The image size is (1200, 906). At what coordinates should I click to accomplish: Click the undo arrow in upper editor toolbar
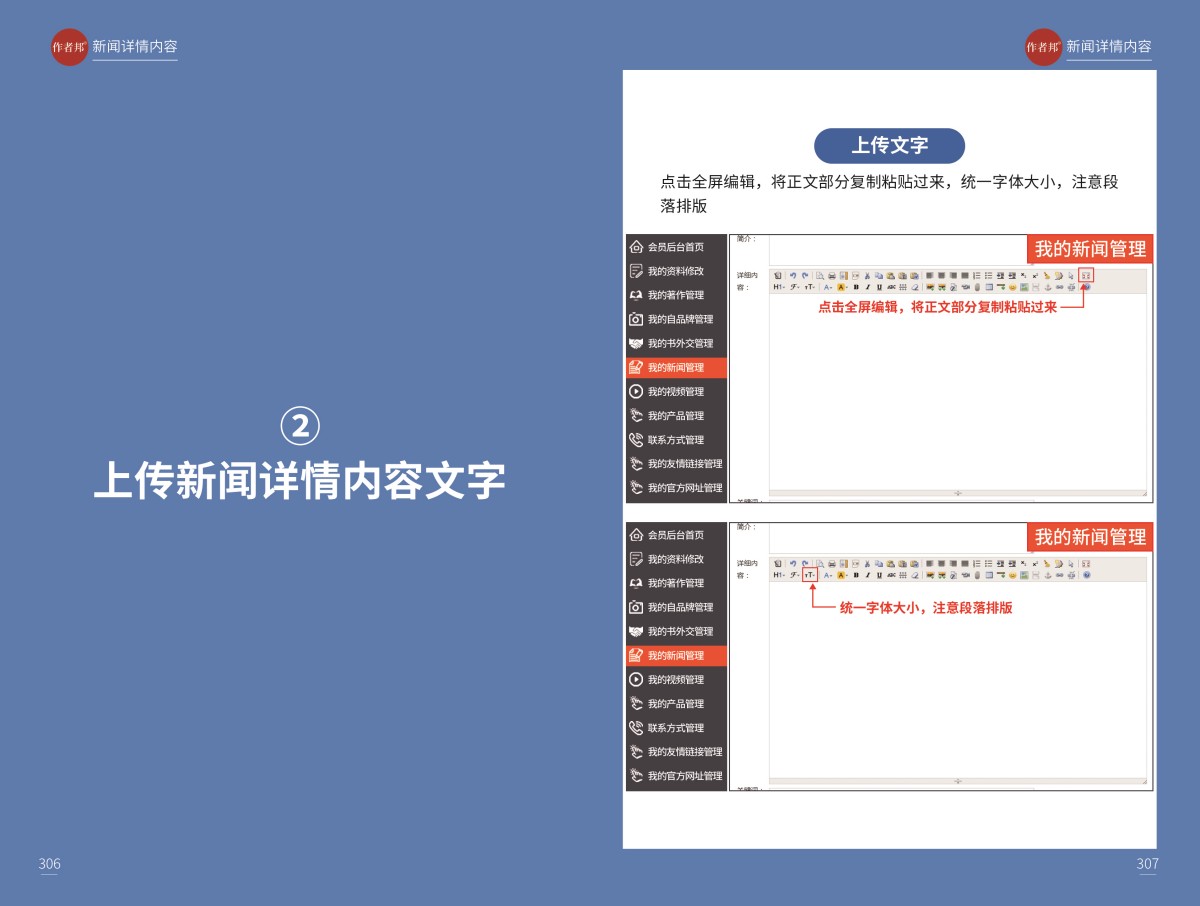click(792, 275)
